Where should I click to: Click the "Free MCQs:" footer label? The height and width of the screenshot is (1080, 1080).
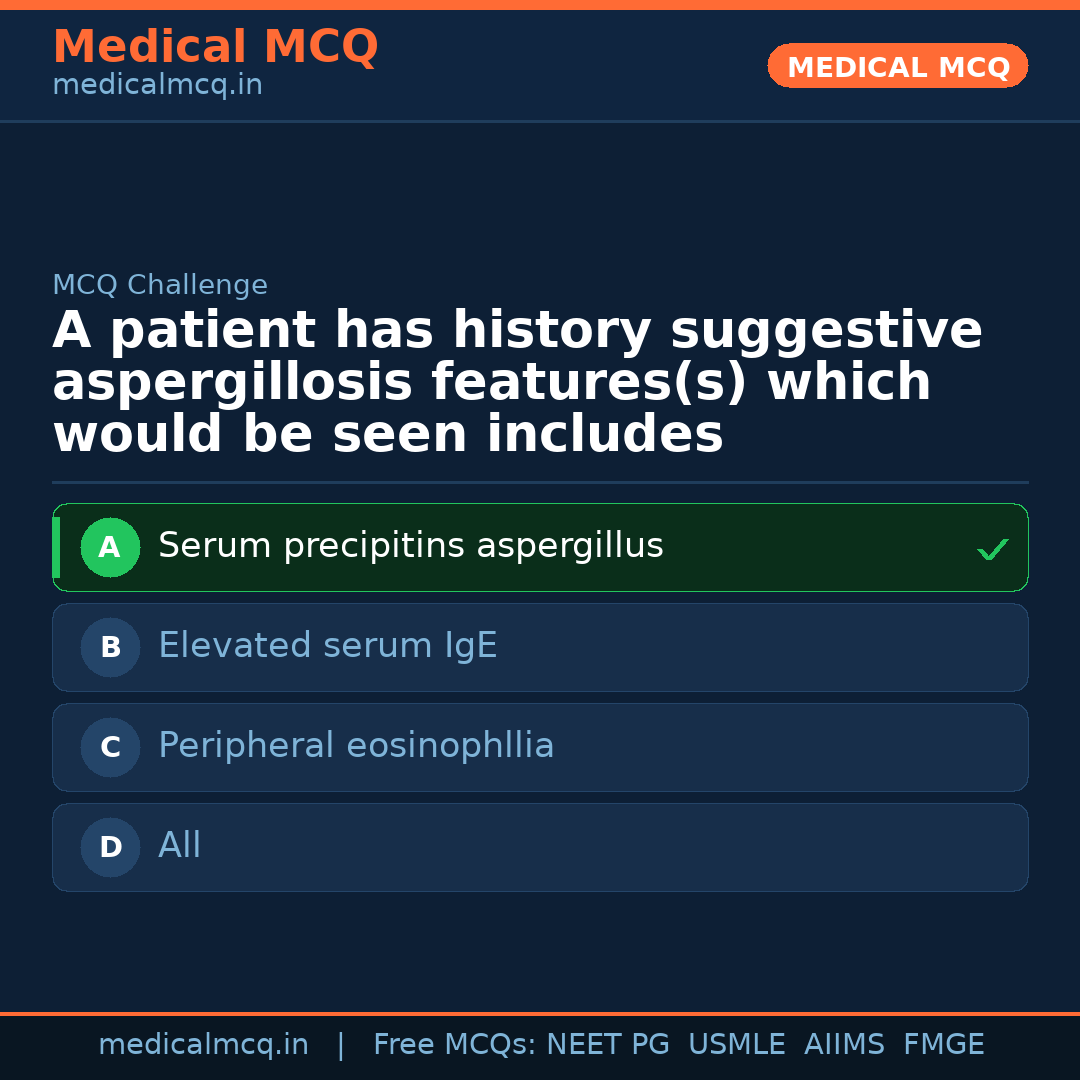[455, 1045]
